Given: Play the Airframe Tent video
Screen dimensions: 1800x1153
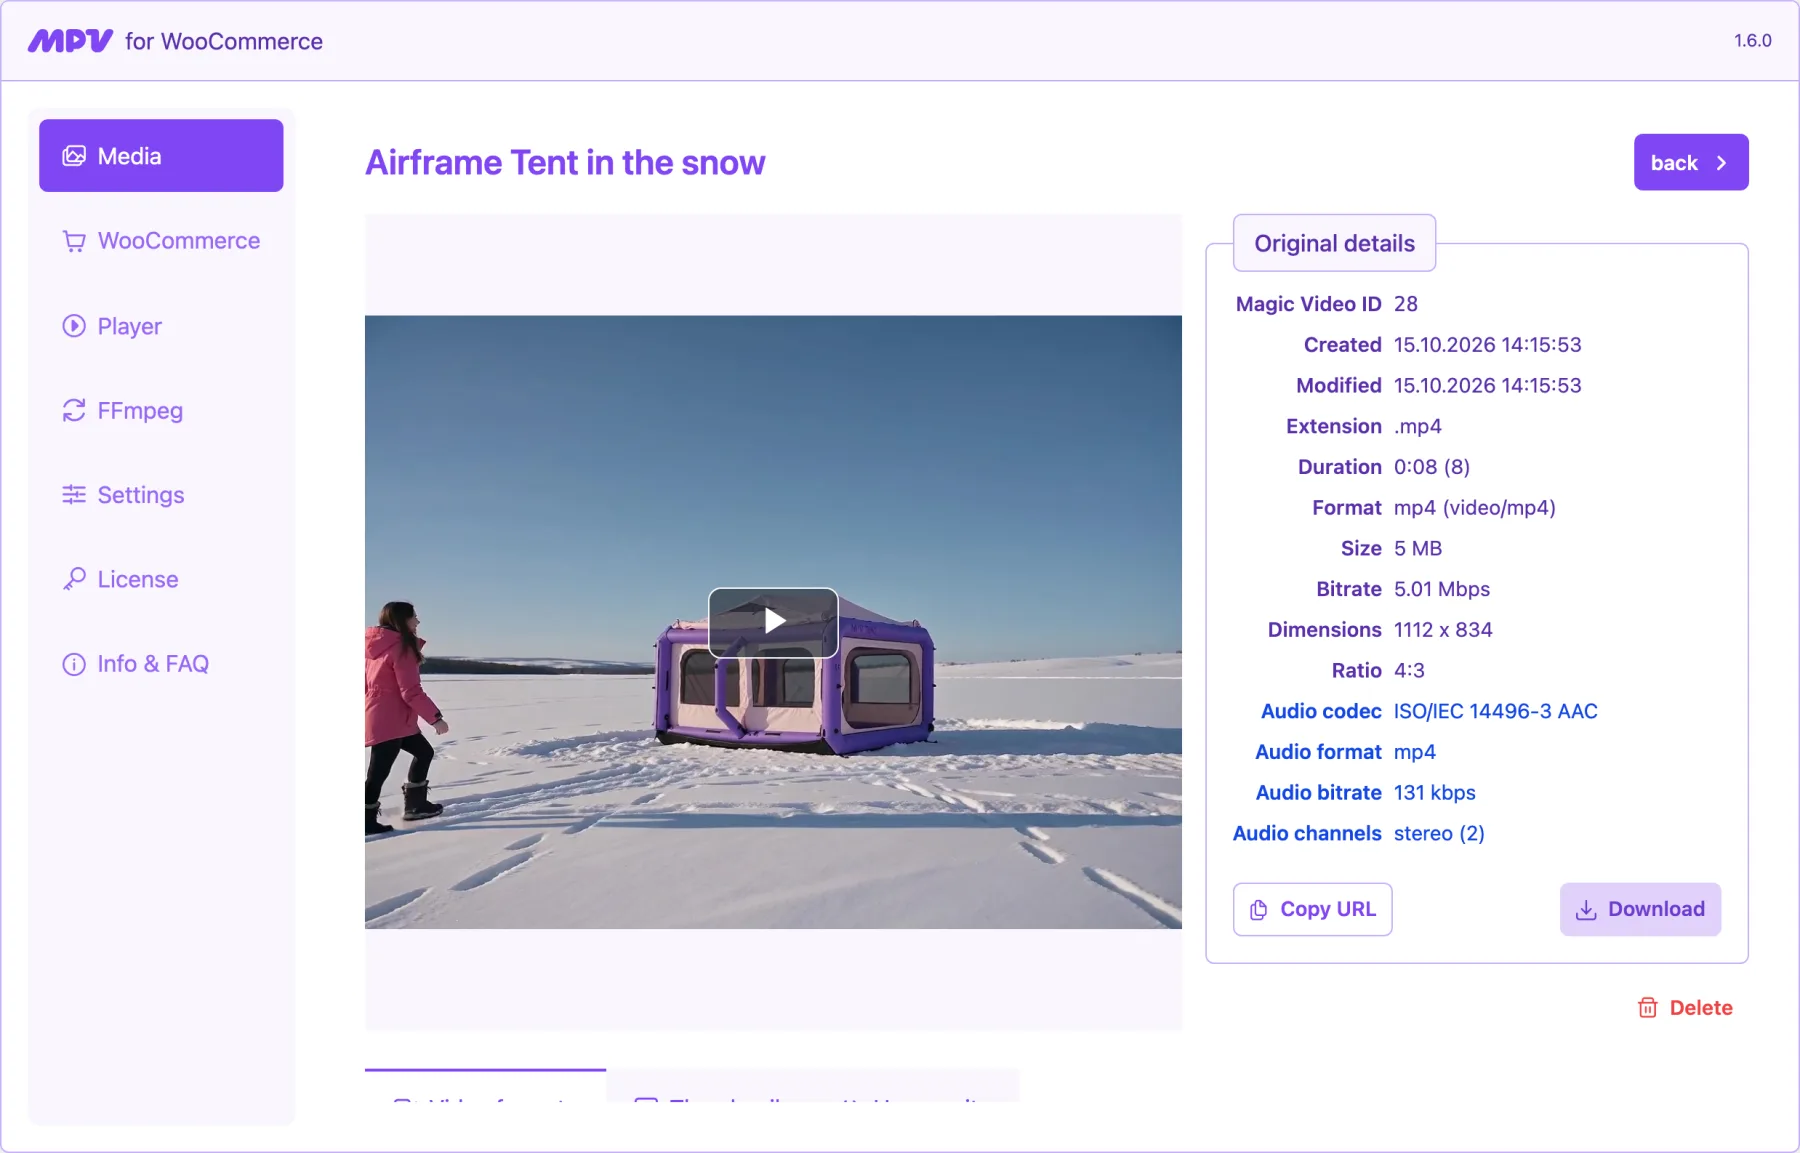Looking at the screenshot, I should (773, 622).
